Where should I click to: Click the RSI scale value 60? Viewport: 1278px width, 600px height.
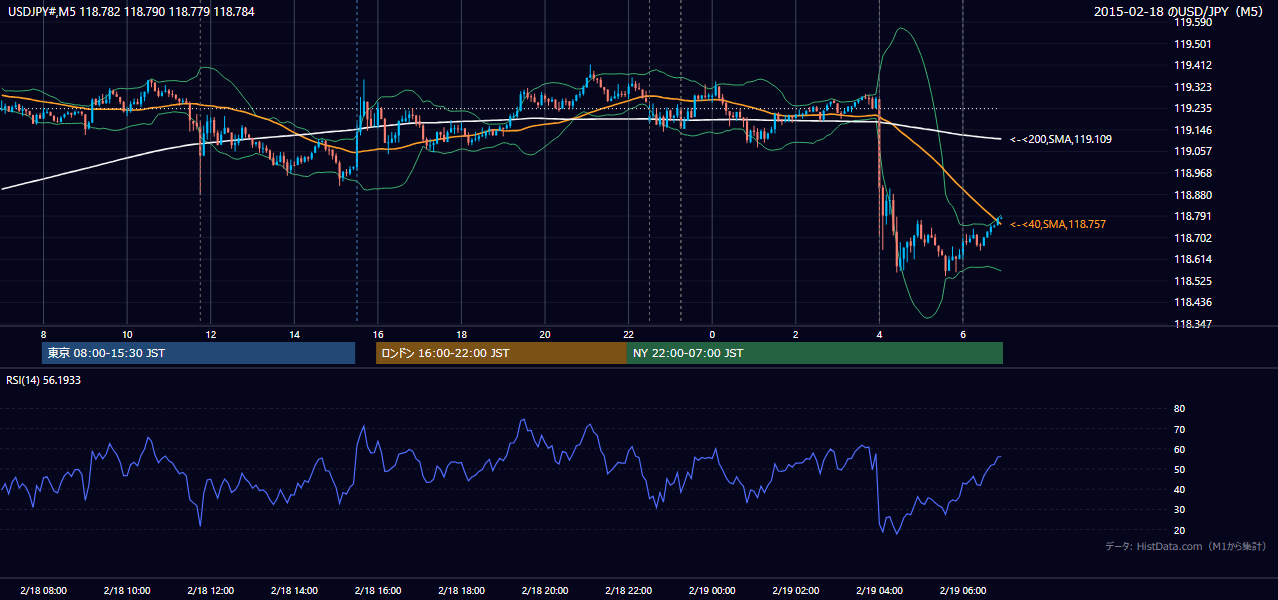(x=1179, y=449)
